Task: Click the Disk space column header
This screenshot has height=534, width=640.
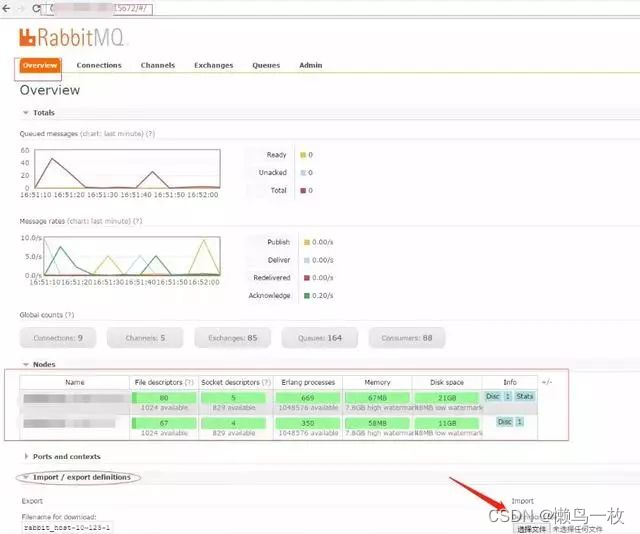Action: pyautogui.click(x=447, y=383)
